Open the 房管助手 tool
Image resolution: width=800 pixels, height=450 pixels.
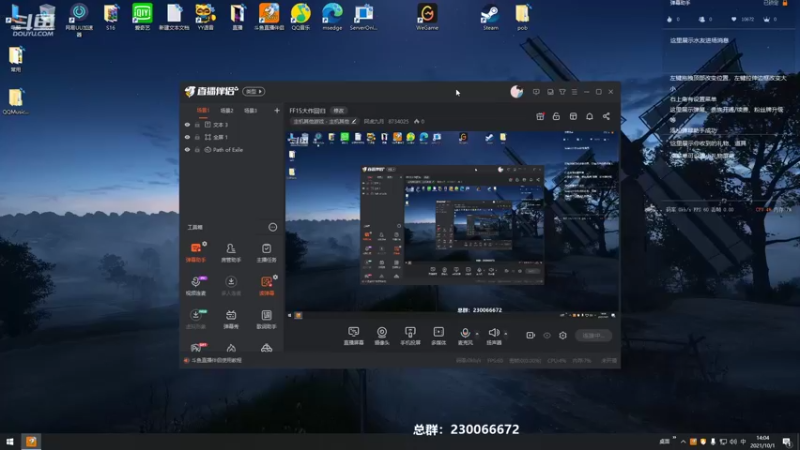pyautogui.click(x=231, y=252)
